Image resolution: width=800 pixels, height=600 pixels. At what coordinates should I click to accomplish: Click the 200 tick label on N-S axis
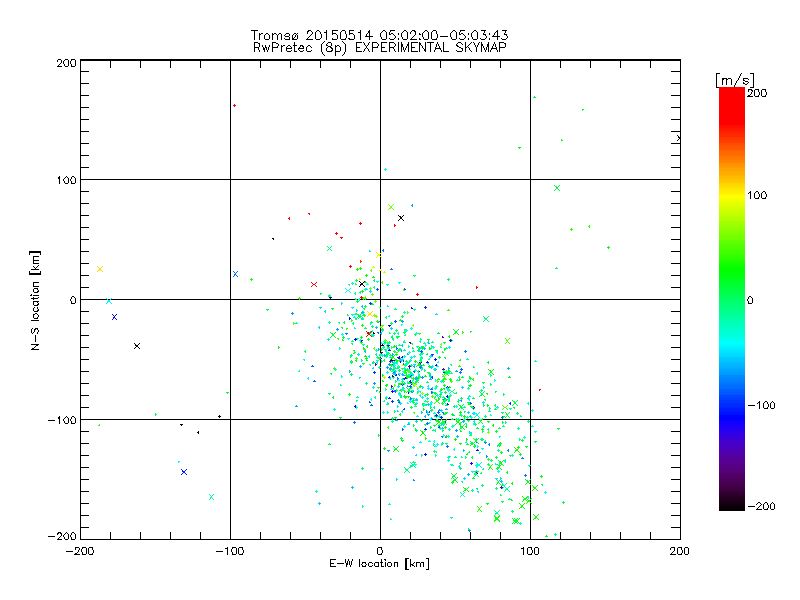pyautogui.click(x=67, y=63)
